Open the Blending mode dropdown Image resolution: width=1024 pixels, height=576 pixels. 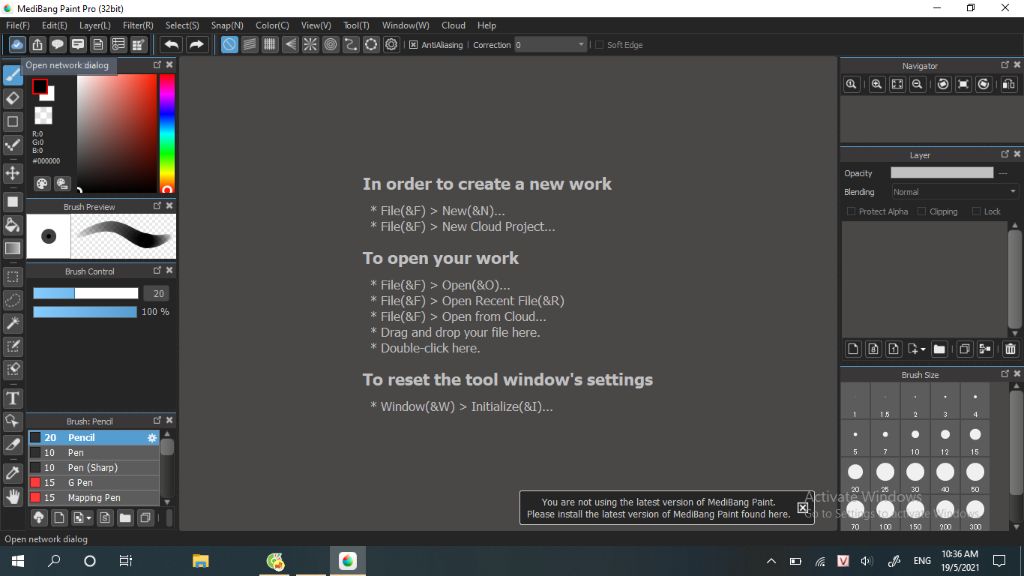1012,192
